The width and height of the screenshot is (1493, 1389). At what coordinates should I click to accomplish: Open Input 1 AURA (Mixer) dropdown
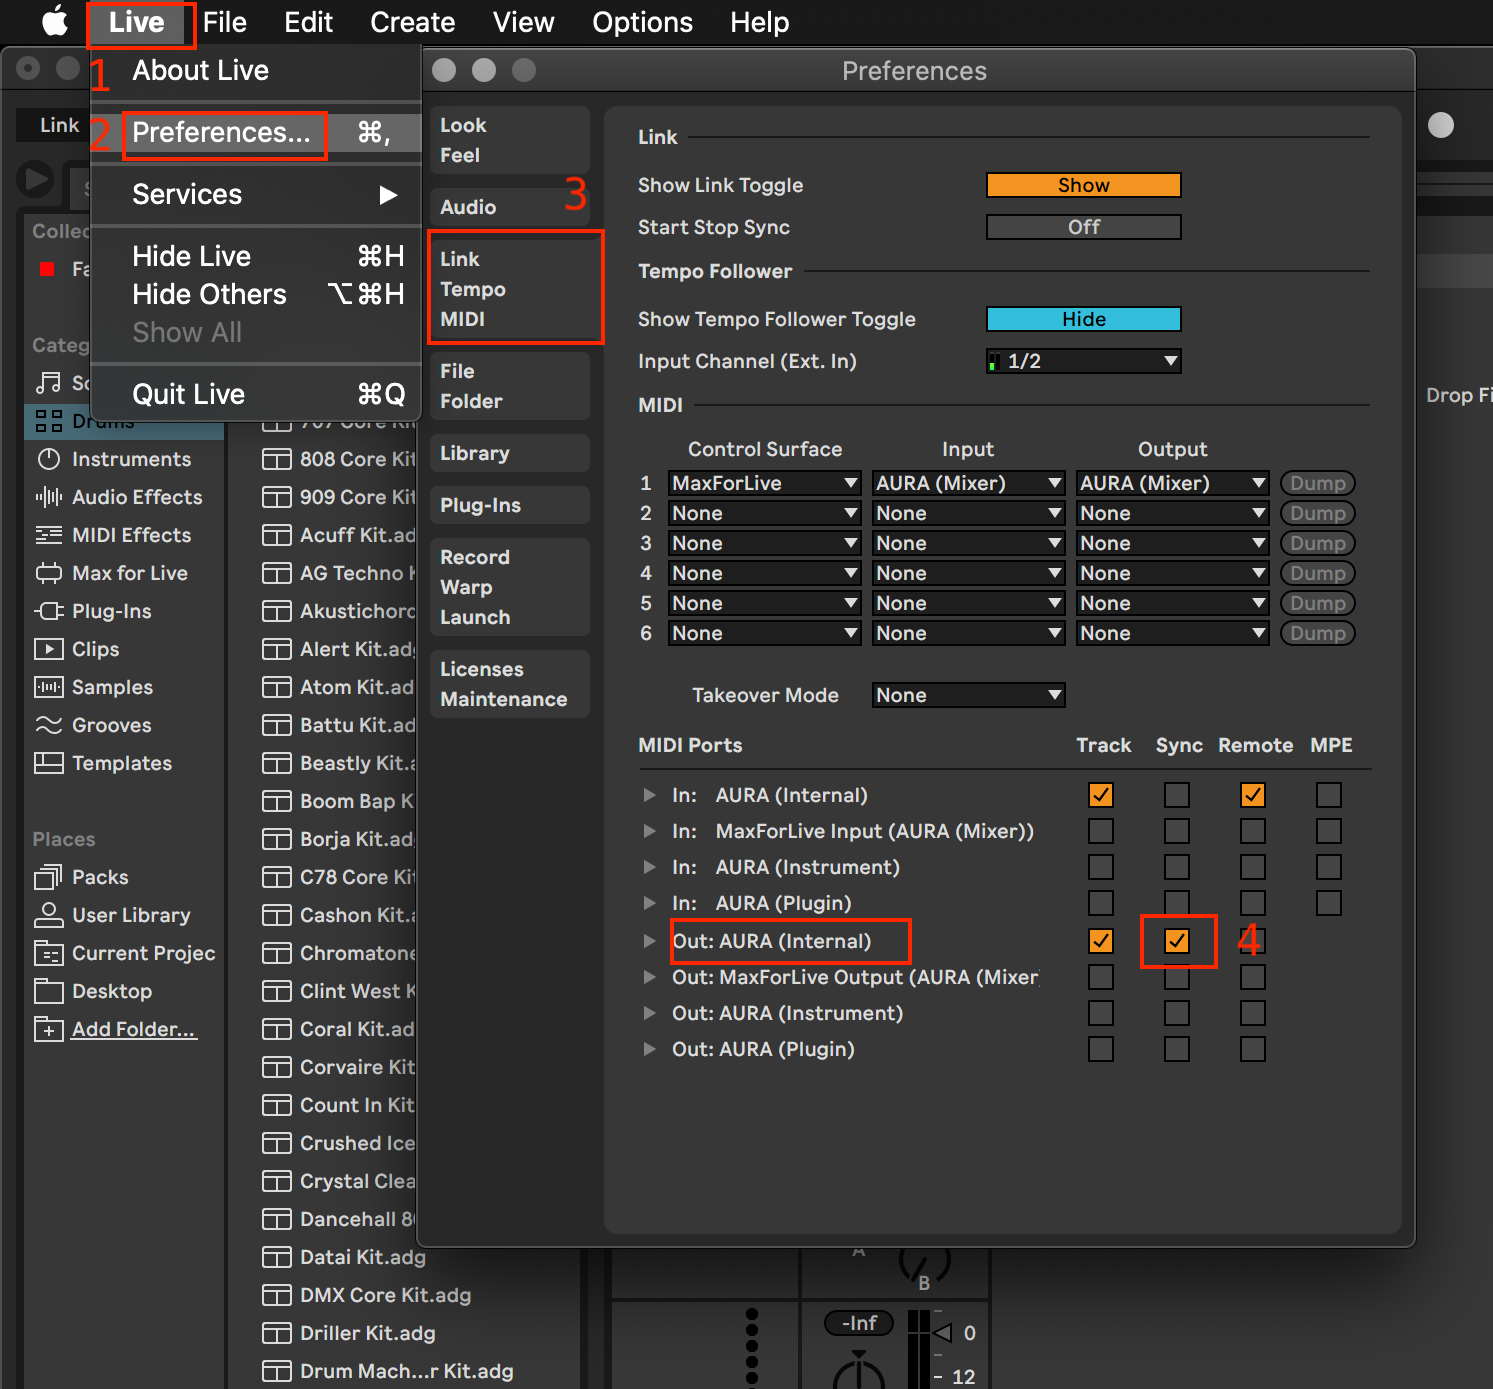click(x=968, y=483)
